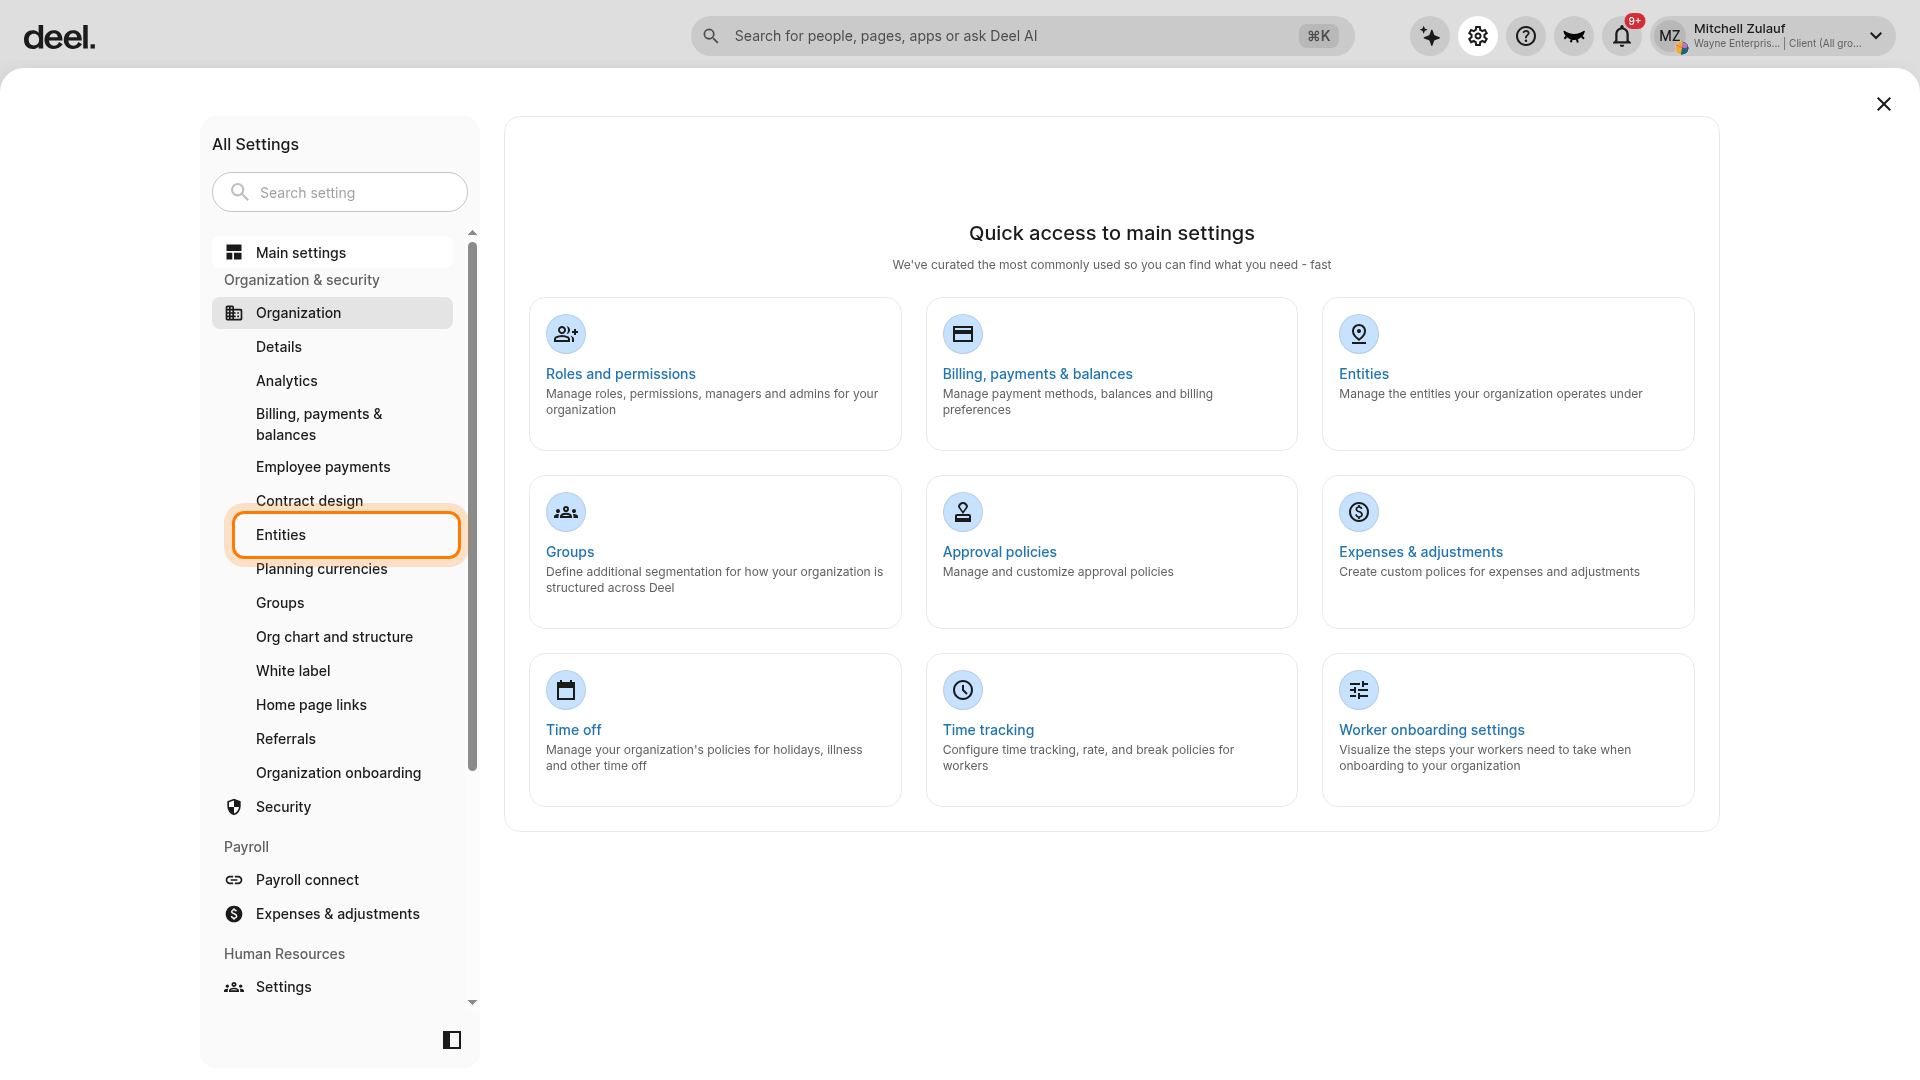Open Billing, payments & balances sidebar item

coord(319,424)
